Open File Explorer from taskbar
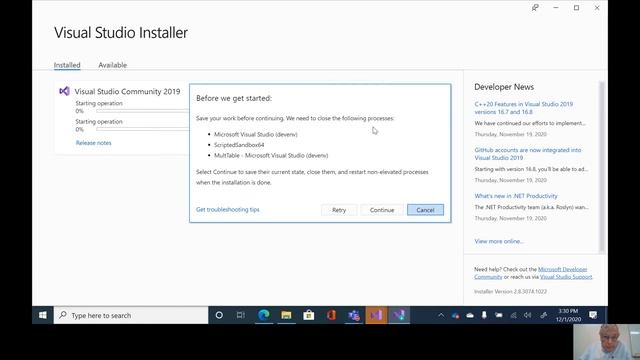 tap(286, 315)
